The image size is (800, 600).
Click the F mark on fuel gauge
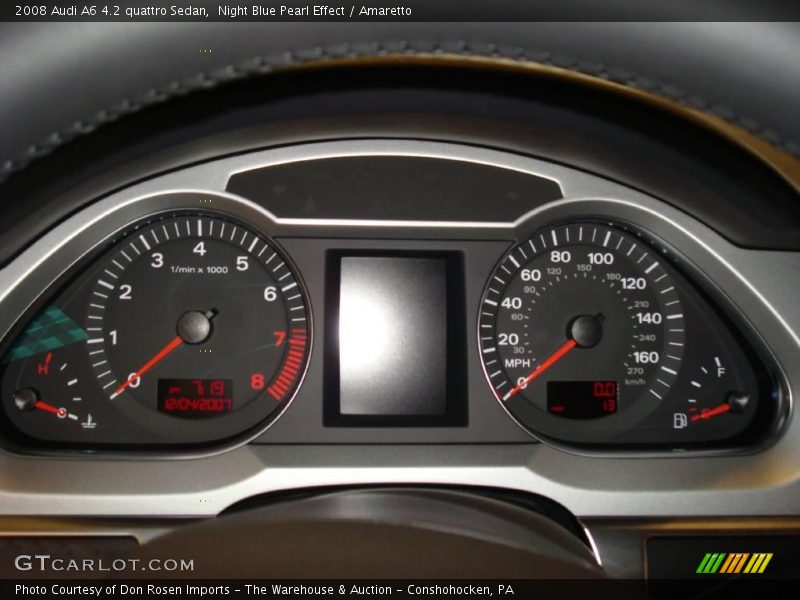click(x=721, y=372)
